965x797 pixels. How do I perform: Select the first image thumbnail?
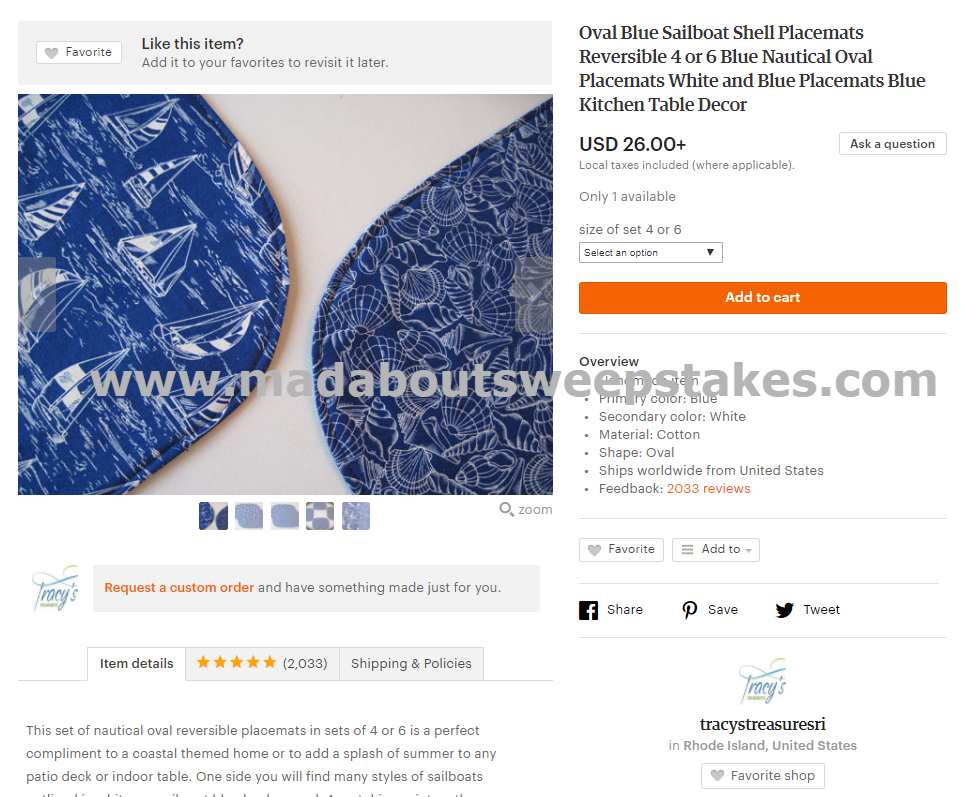click(x=214, y=516)
